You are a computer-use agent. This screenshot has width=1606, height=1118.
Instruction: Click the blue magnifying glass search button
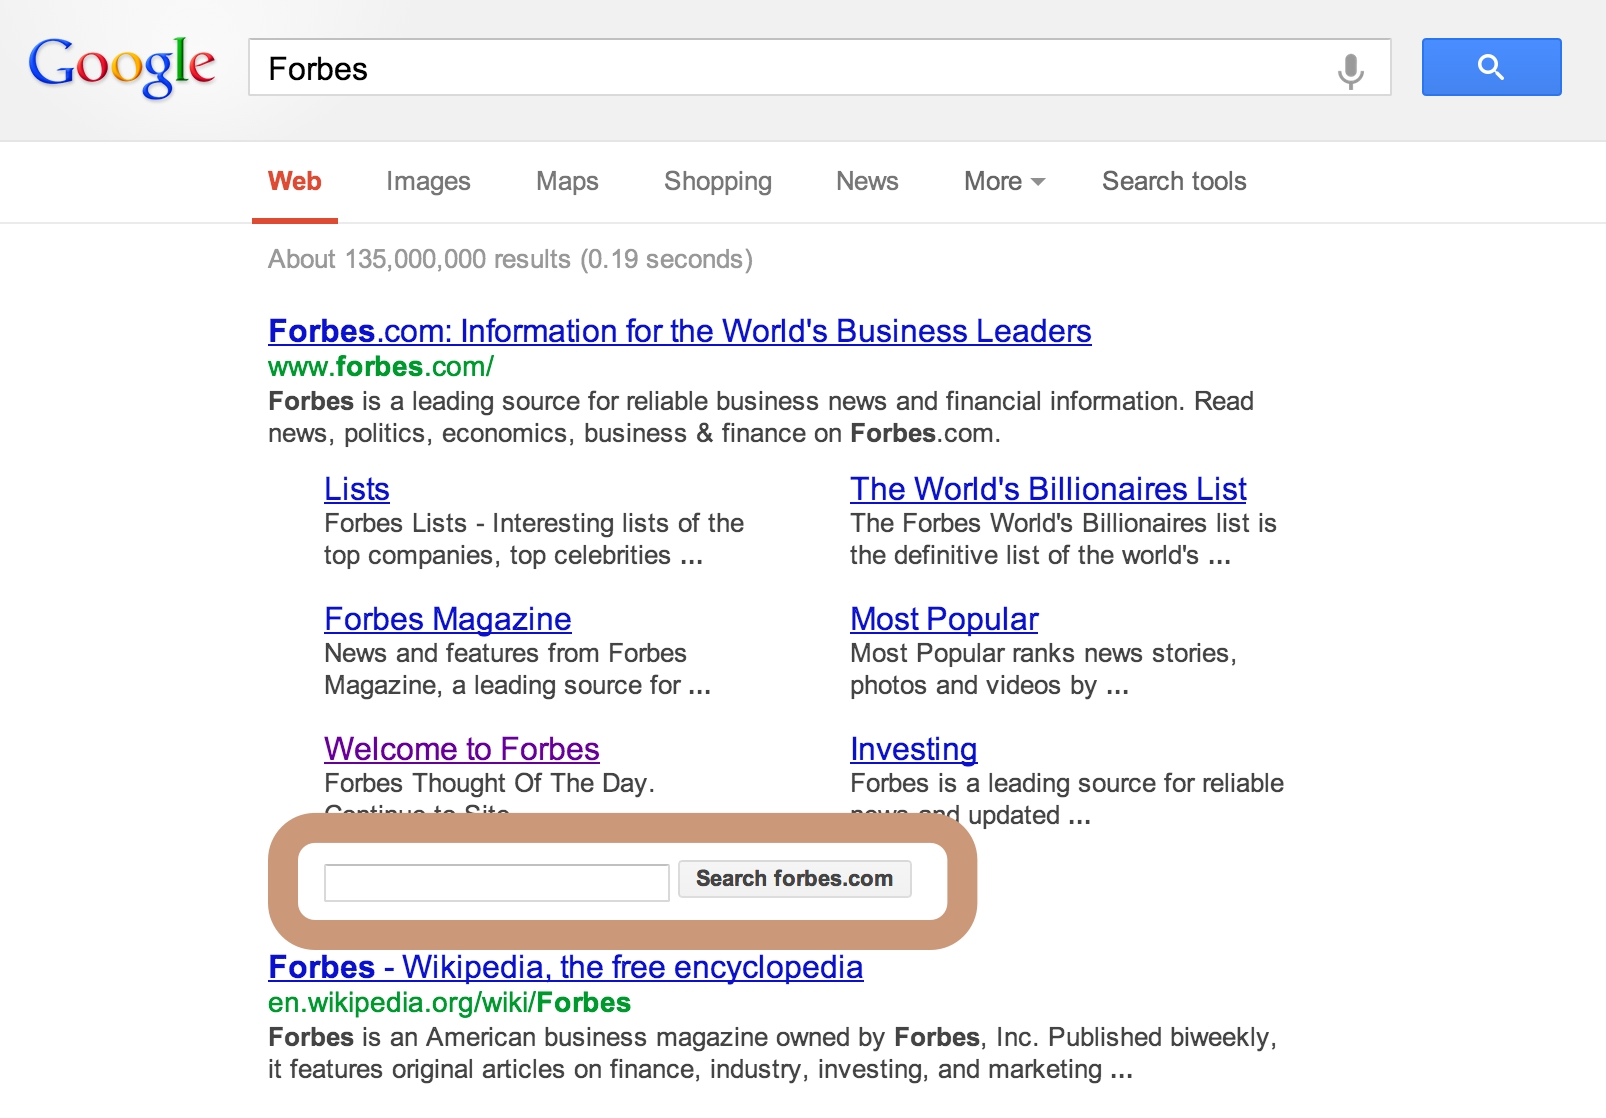tap(1489, 67)
